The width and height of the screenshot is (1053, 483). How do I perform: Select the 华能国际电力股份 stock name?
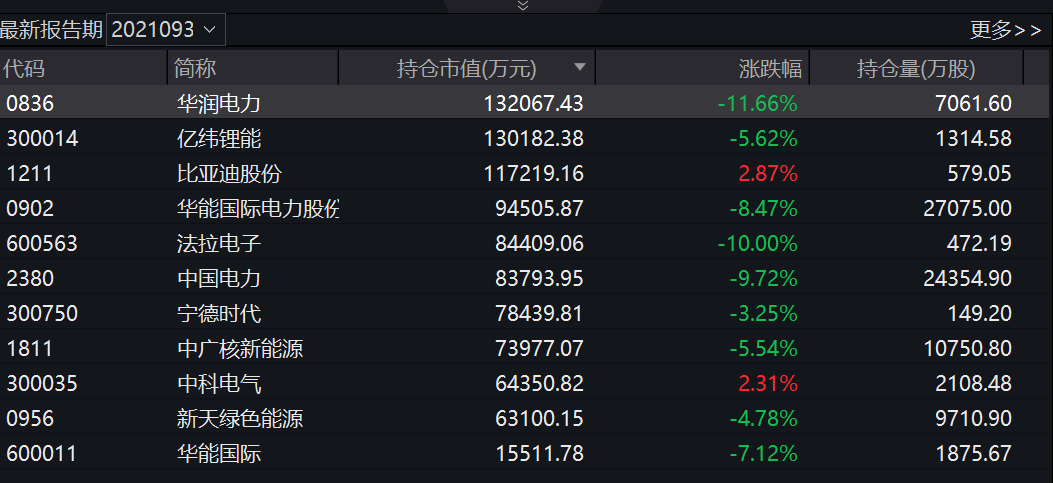coord(258,208)
